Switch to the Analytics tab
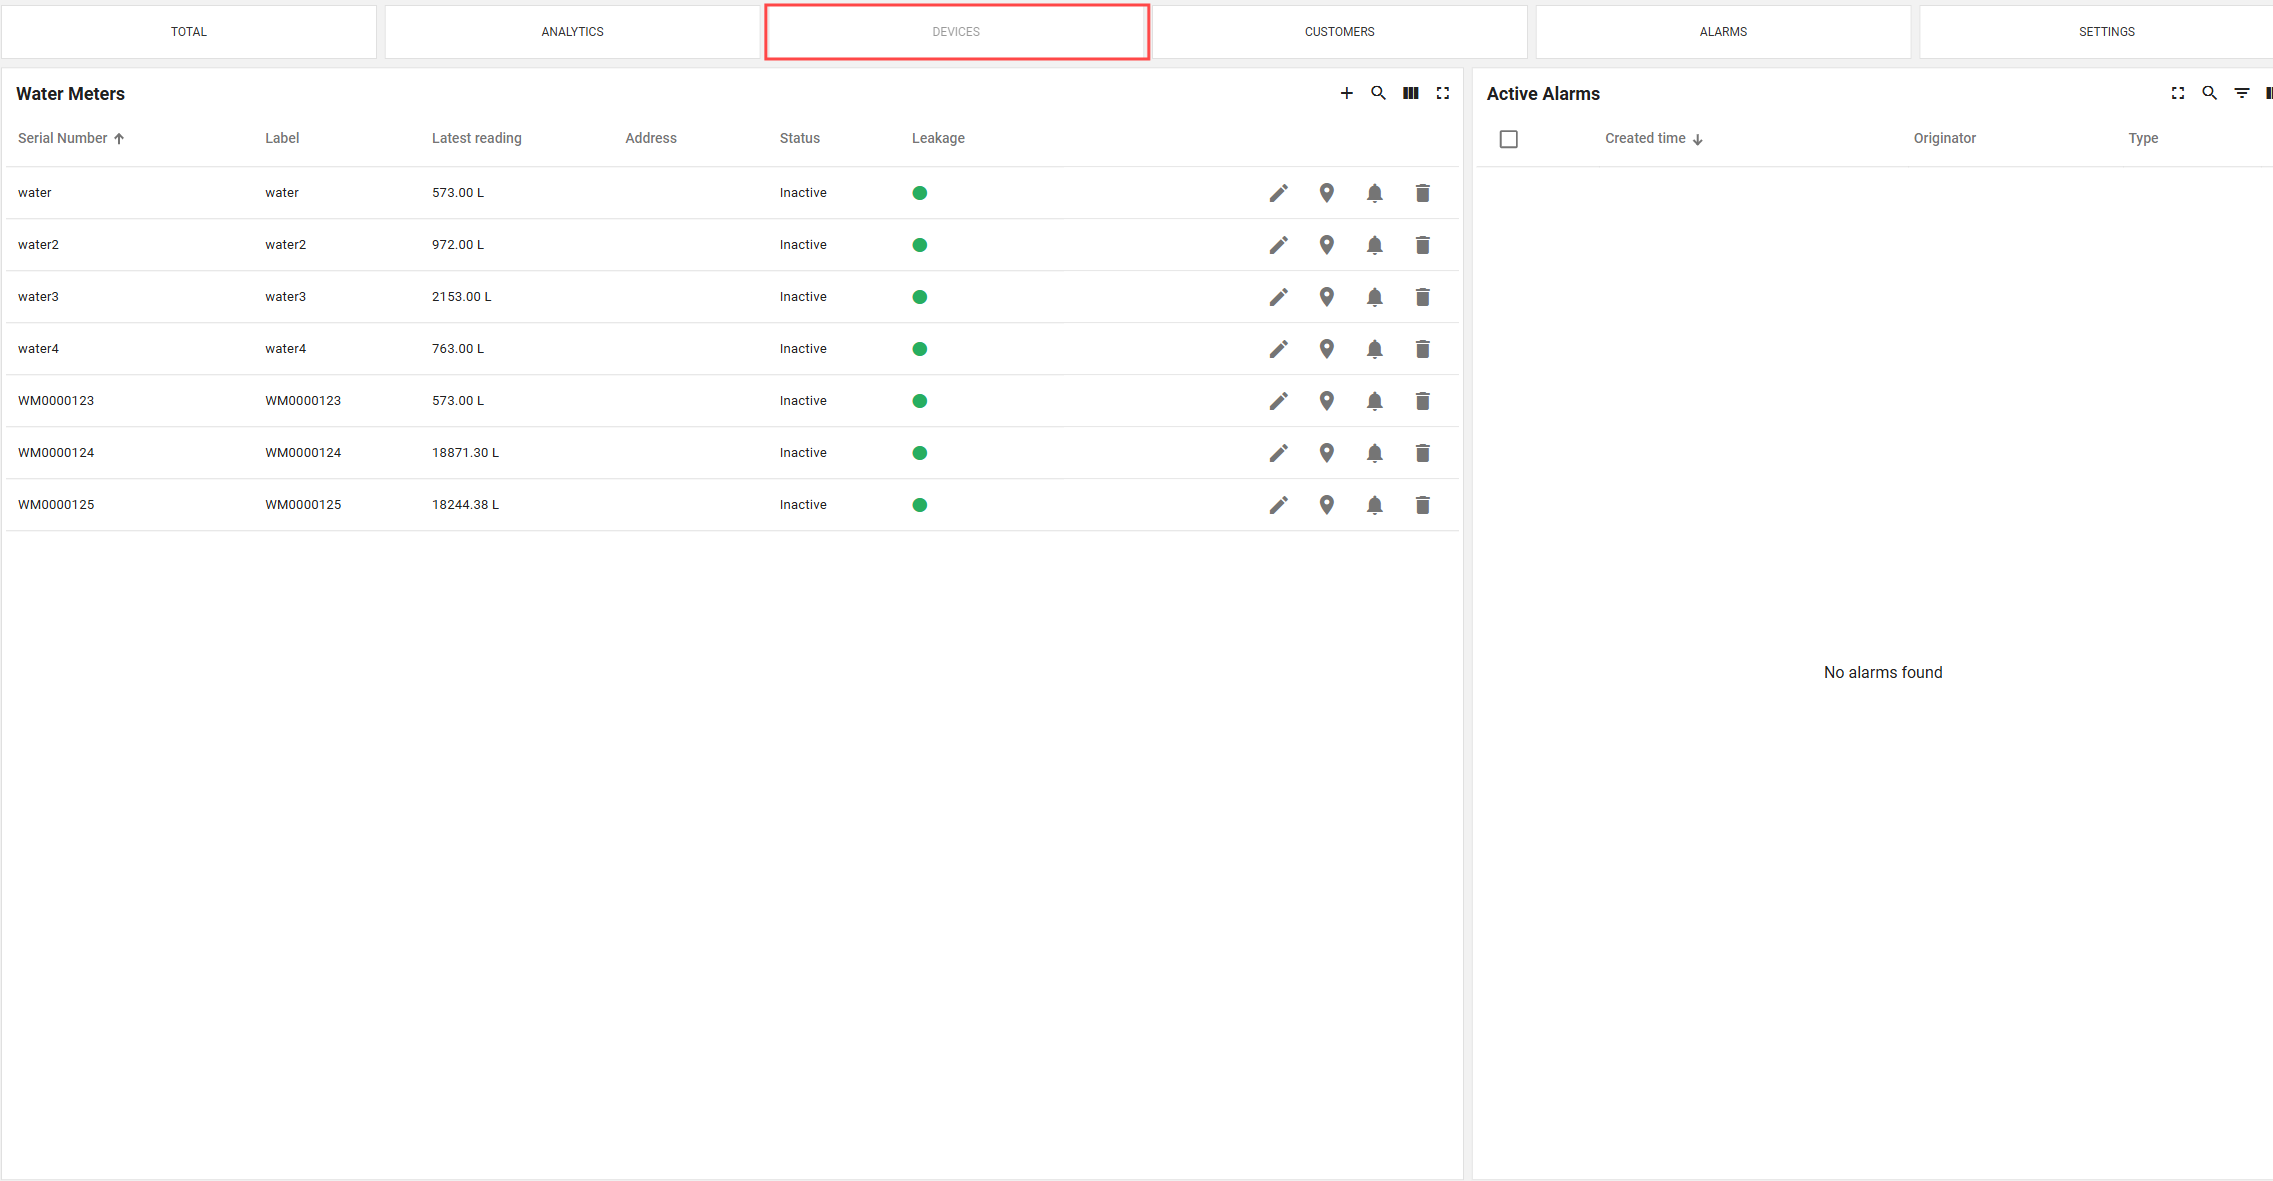2273x1181 pixels. [x=572, y=32]
